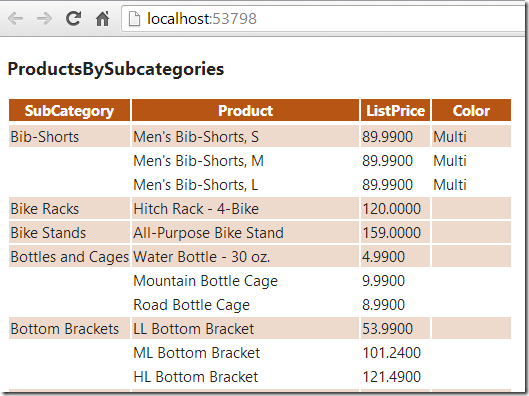Click the ListPrice column header
This screenshot has height=396, width=529.
[x=395, y=110]
